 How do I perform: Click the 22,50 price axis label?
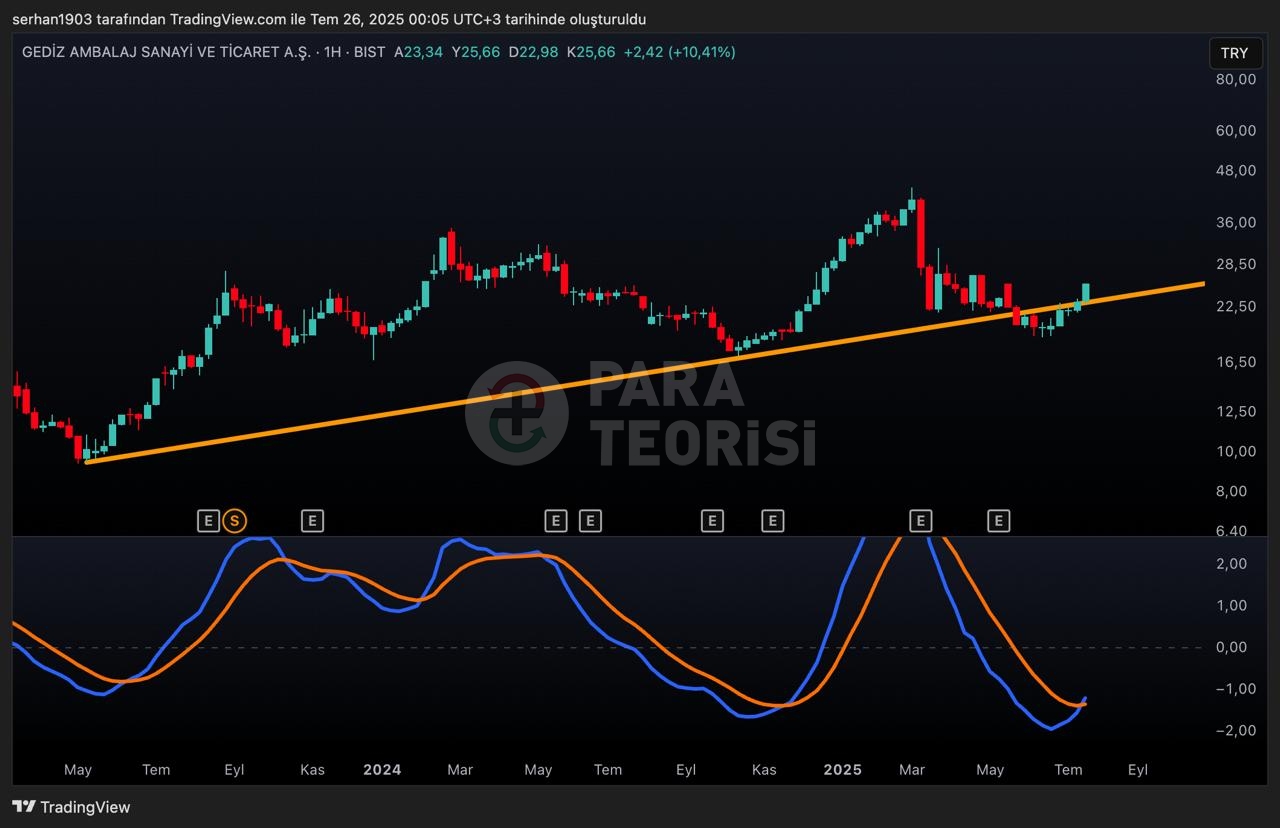point(1236,306)
